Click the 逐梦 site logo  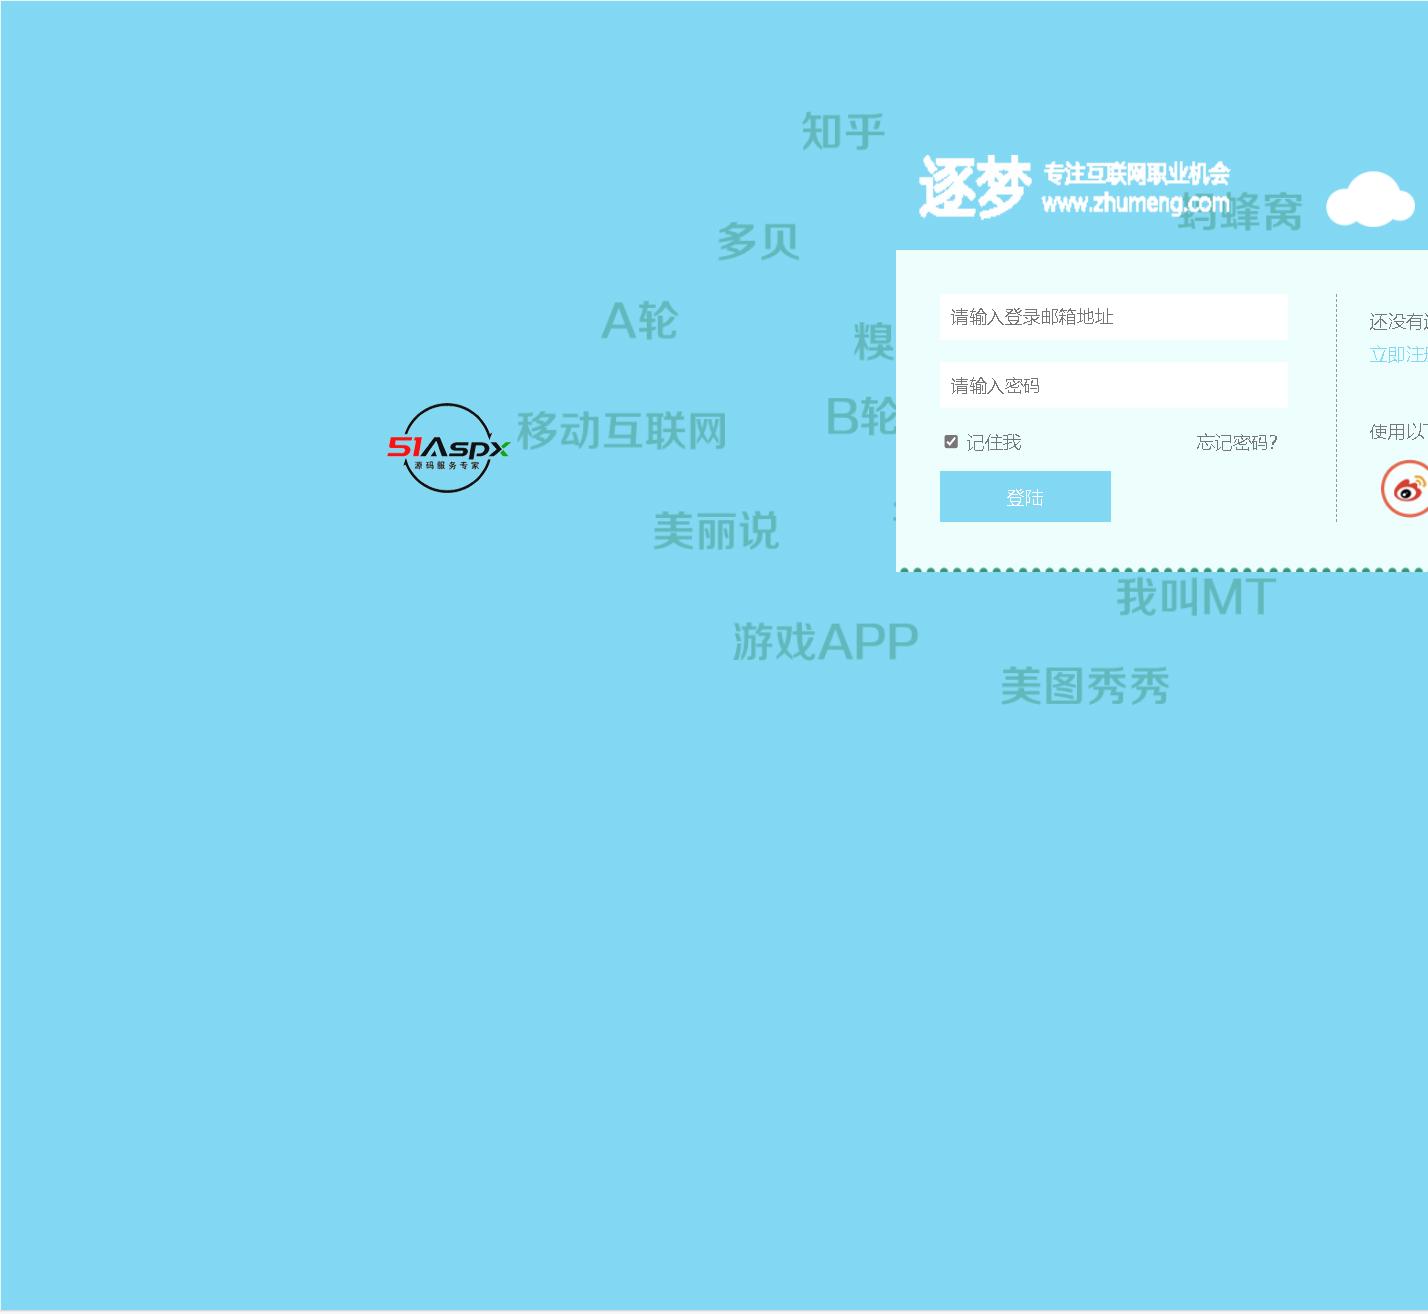(x=975, y=187)
